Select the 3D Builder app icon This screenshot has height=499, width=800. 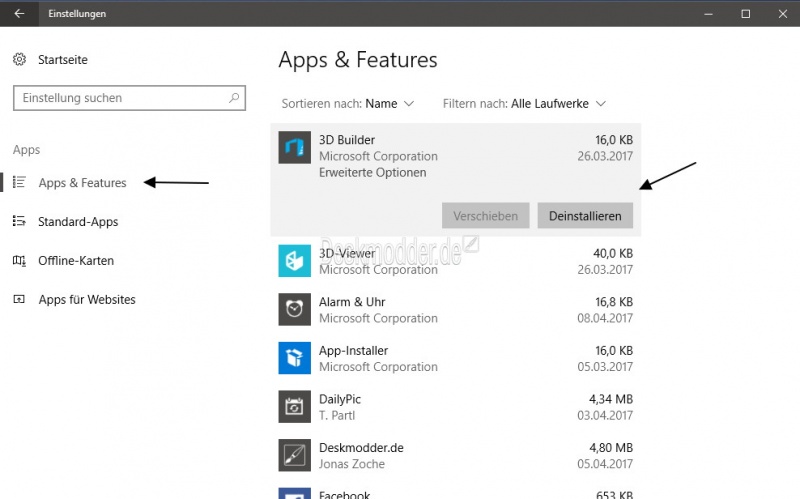(294, 147)
